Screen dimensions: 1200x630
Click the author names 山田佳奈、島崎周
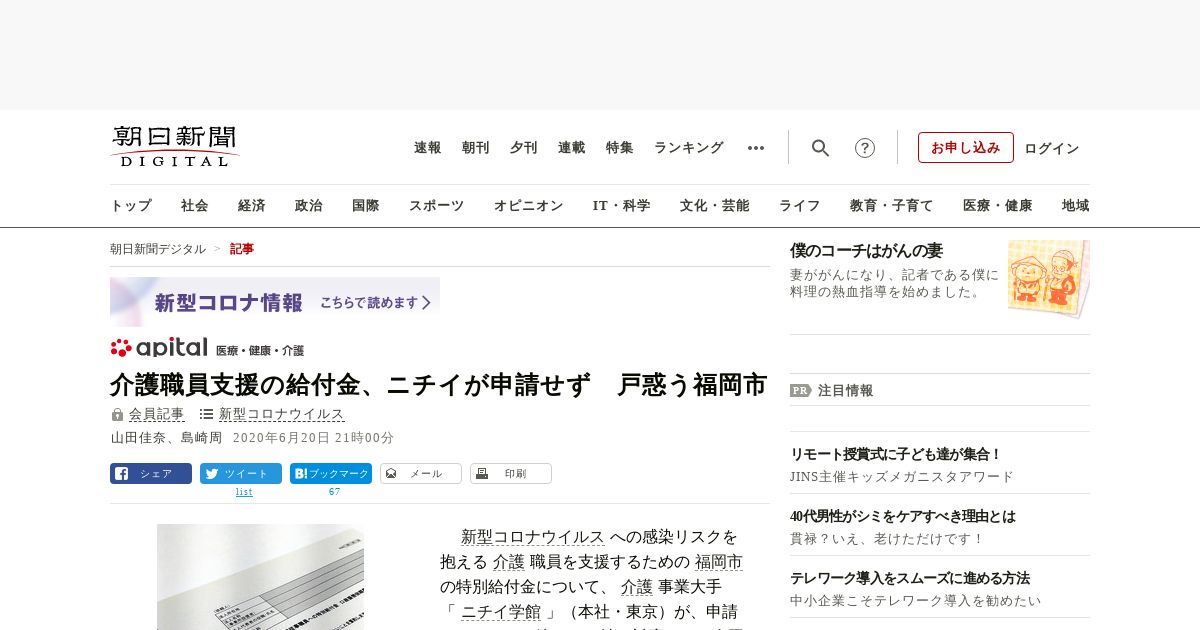point(166,438)
